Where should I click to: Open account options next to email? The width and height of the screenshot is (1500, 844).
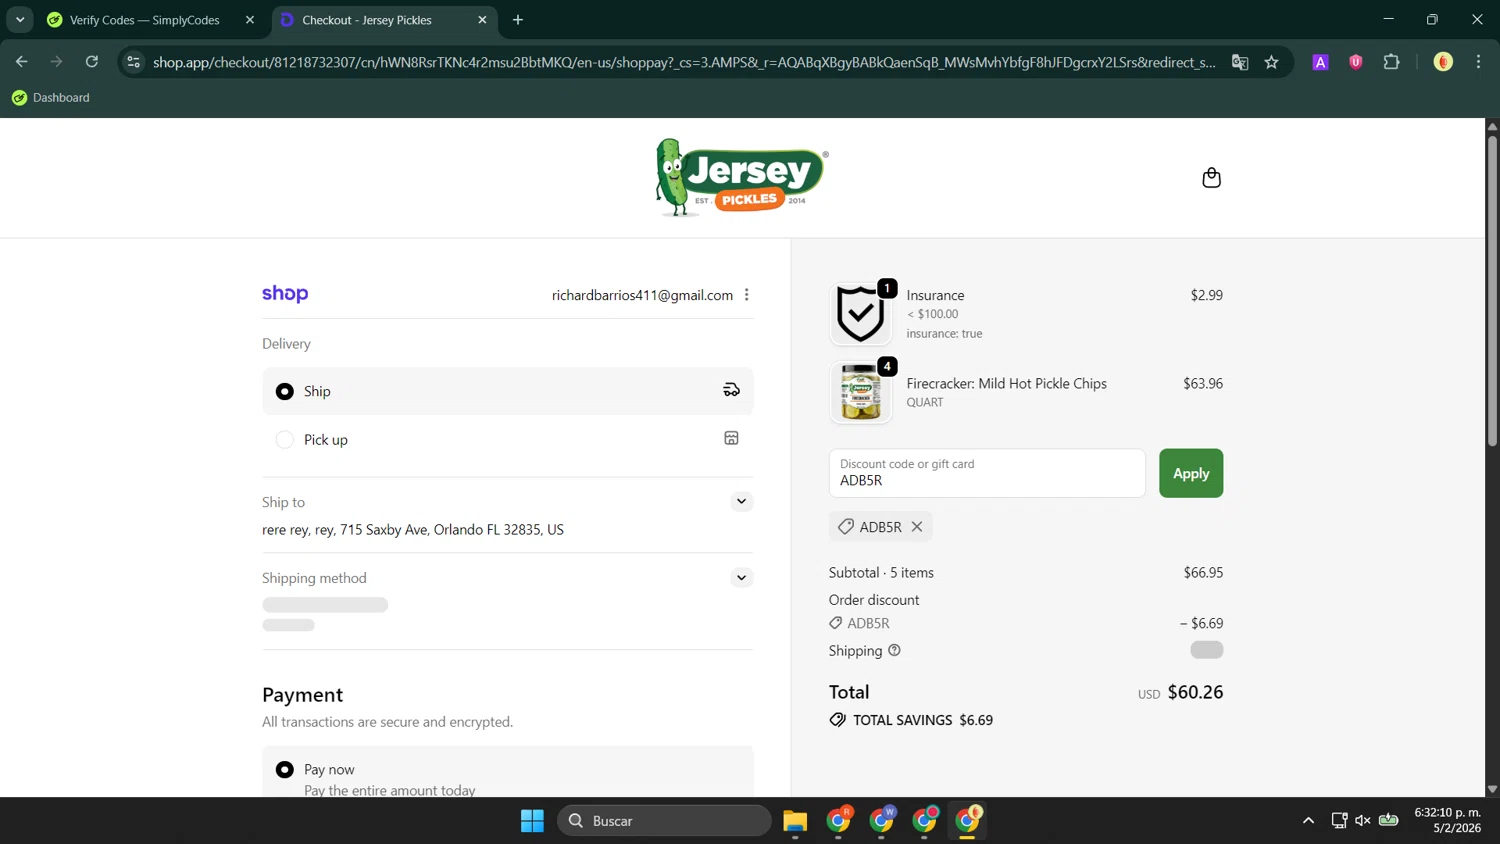(x=746, y=295)
